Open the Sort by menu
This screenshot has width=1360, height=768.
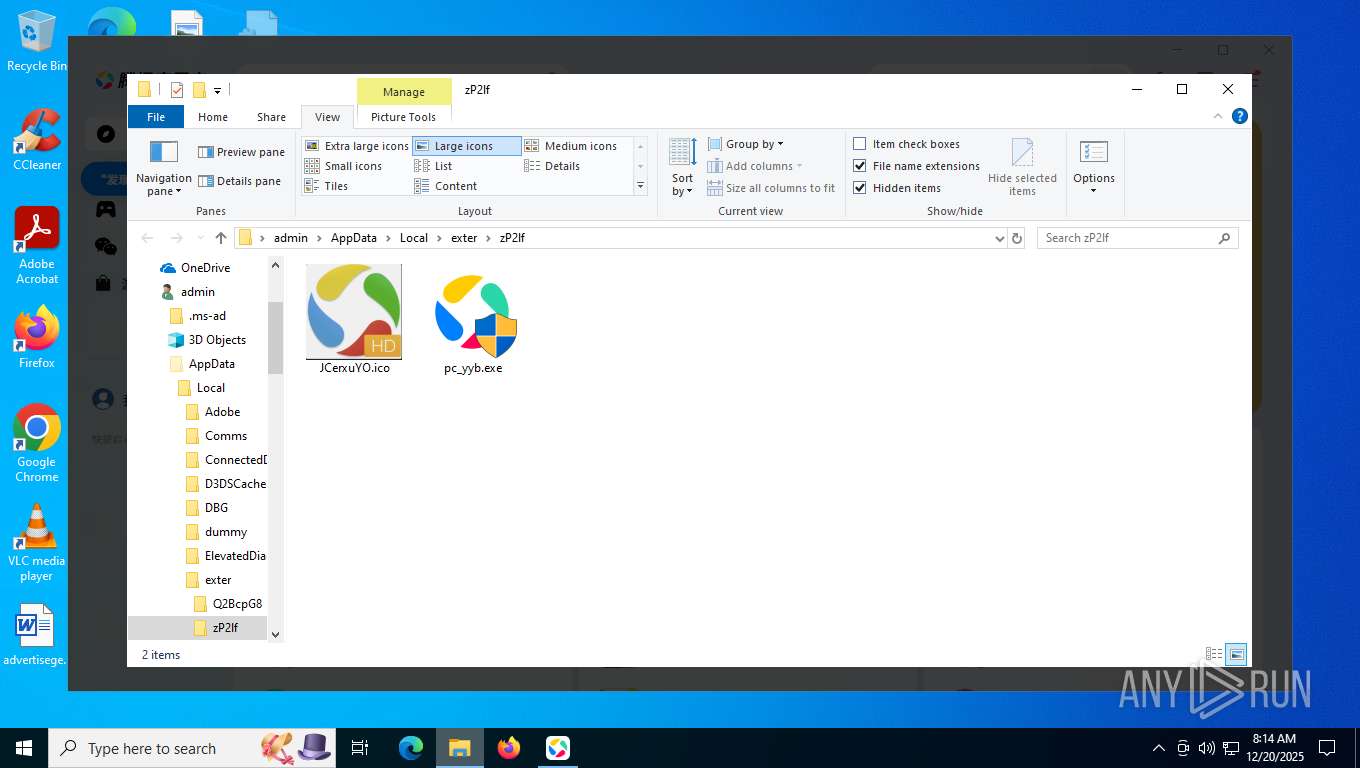[x=682, y=168]
